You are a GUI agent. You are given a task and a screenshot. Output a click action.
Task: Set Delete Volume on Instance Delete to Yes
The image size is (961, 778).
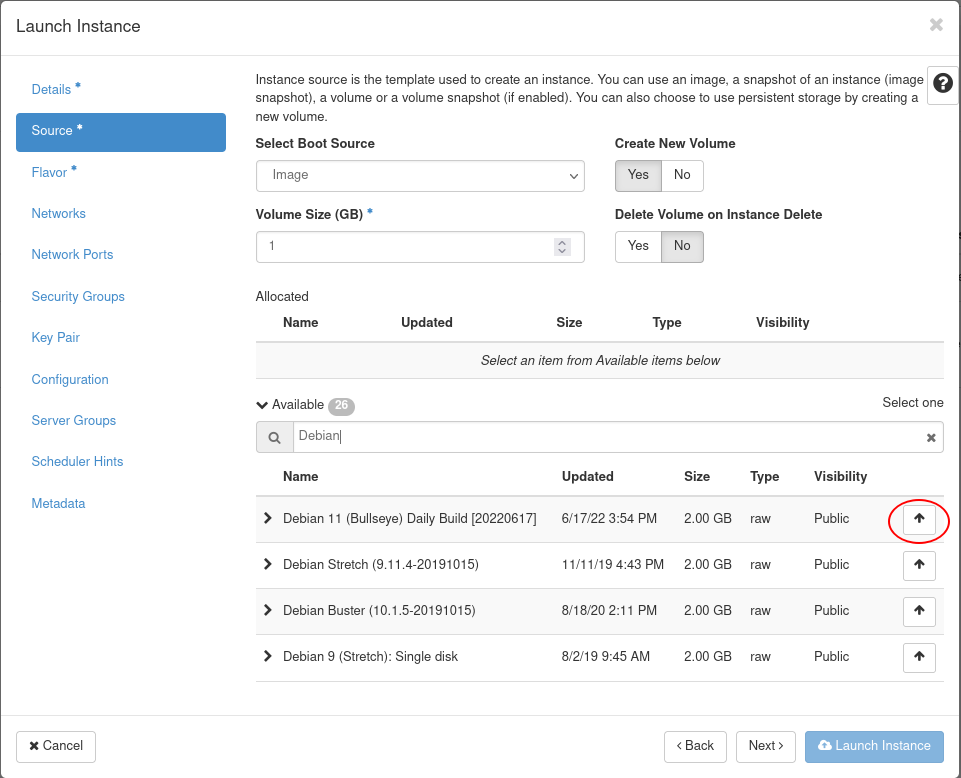(x=638, y=246)
